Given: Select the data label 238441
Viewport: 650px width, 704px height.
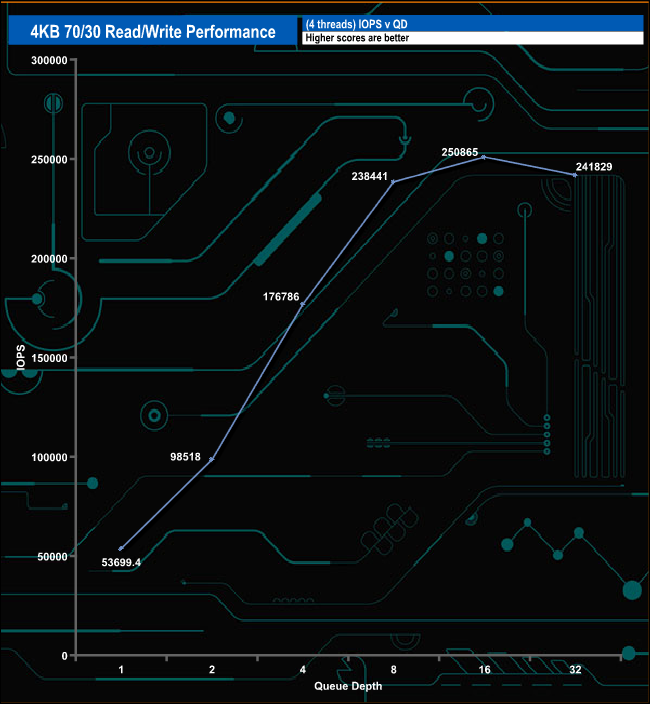Looking at the screenshot, I should point(369,176).
